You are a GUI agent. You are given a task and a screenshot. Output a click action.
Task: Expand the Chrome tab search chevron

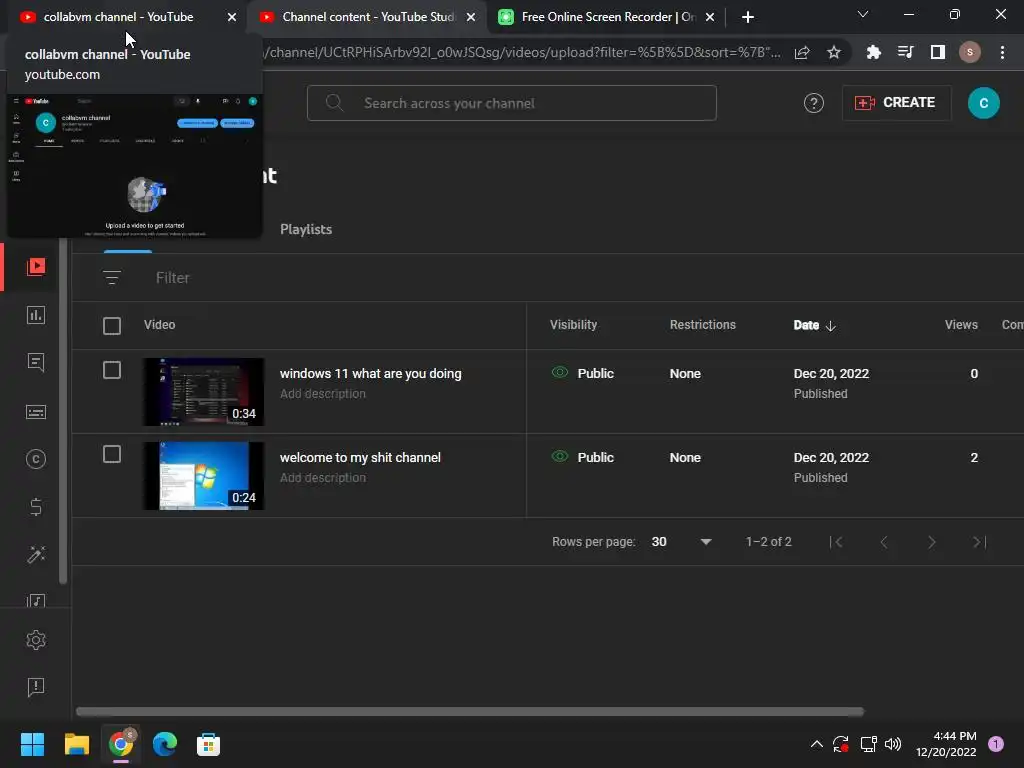click(x=863, y=14)
